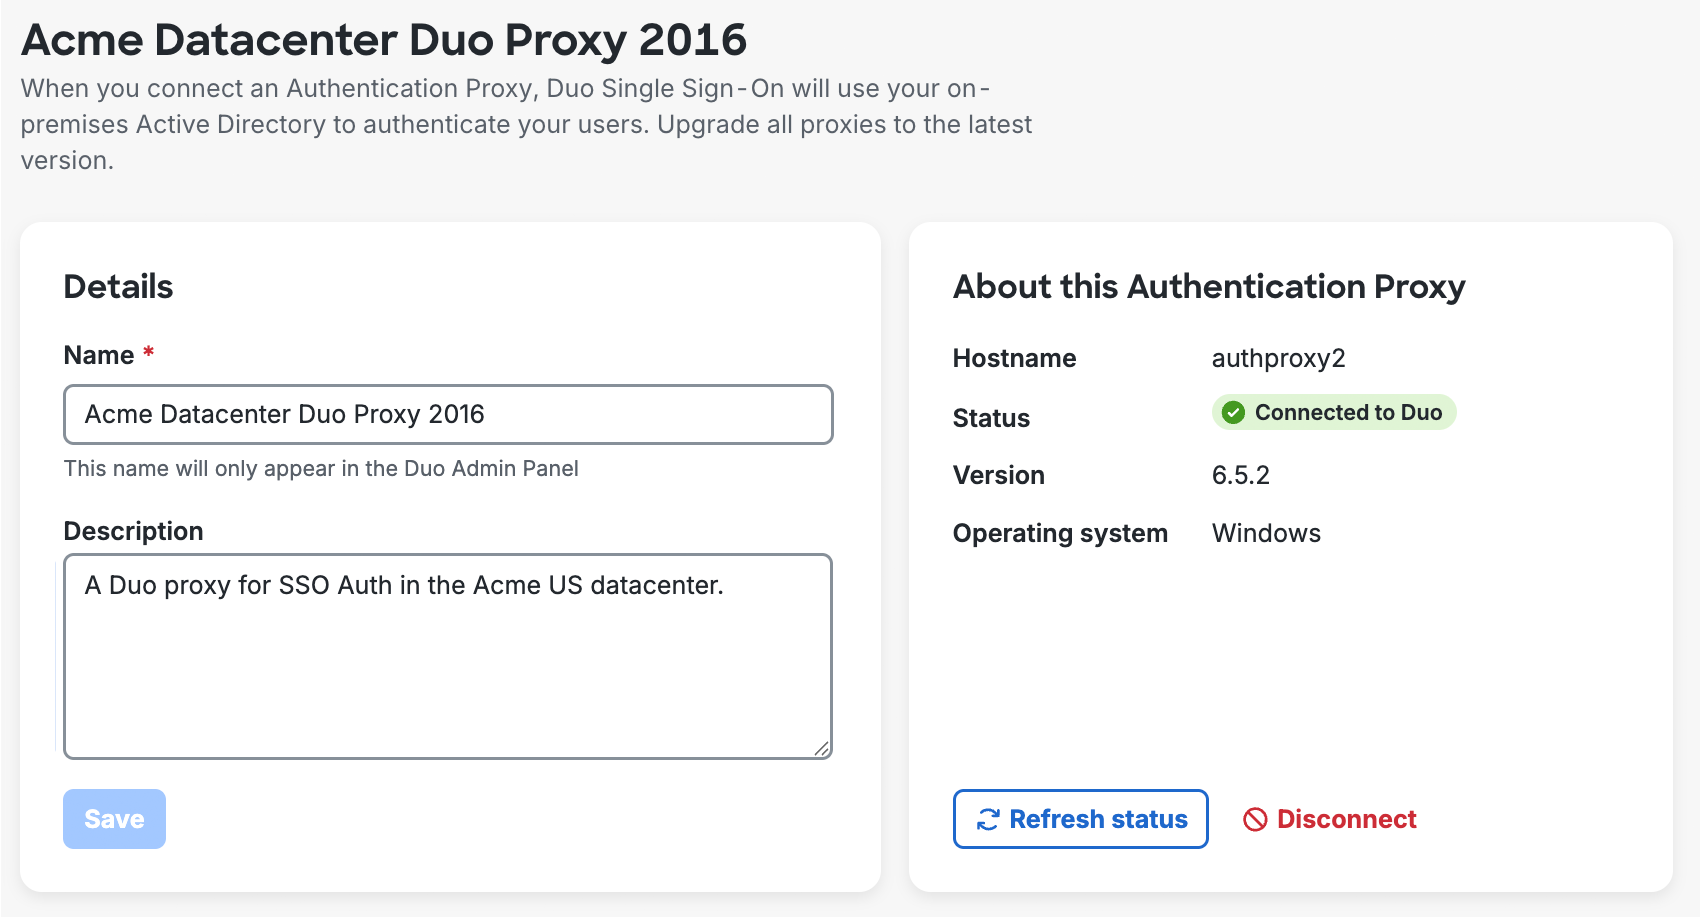Select the Details panel heading
Image resolution: width=1700 pixels, height=917 pixels.
[117, 287]
